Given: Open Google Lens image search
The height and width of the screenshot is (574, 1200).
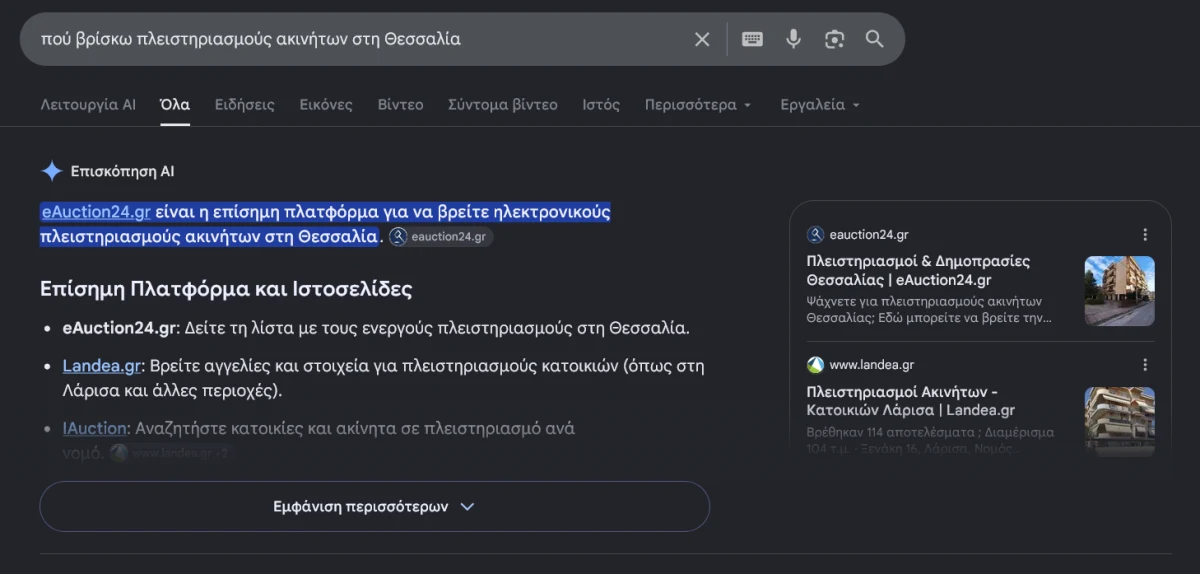Looking at the screenshot, I should [x=834, y=39].
